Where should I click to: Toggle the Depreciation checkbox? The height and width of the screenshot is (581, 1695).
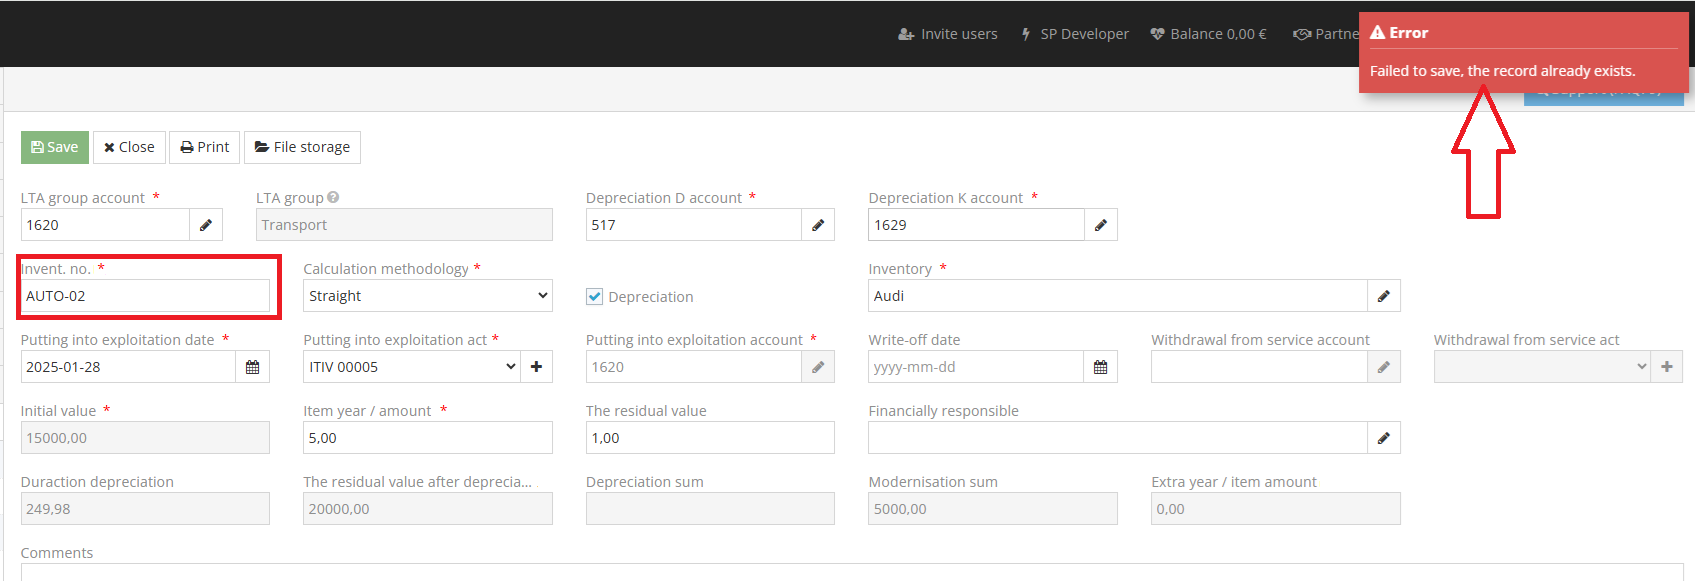(x=595, y=297)
